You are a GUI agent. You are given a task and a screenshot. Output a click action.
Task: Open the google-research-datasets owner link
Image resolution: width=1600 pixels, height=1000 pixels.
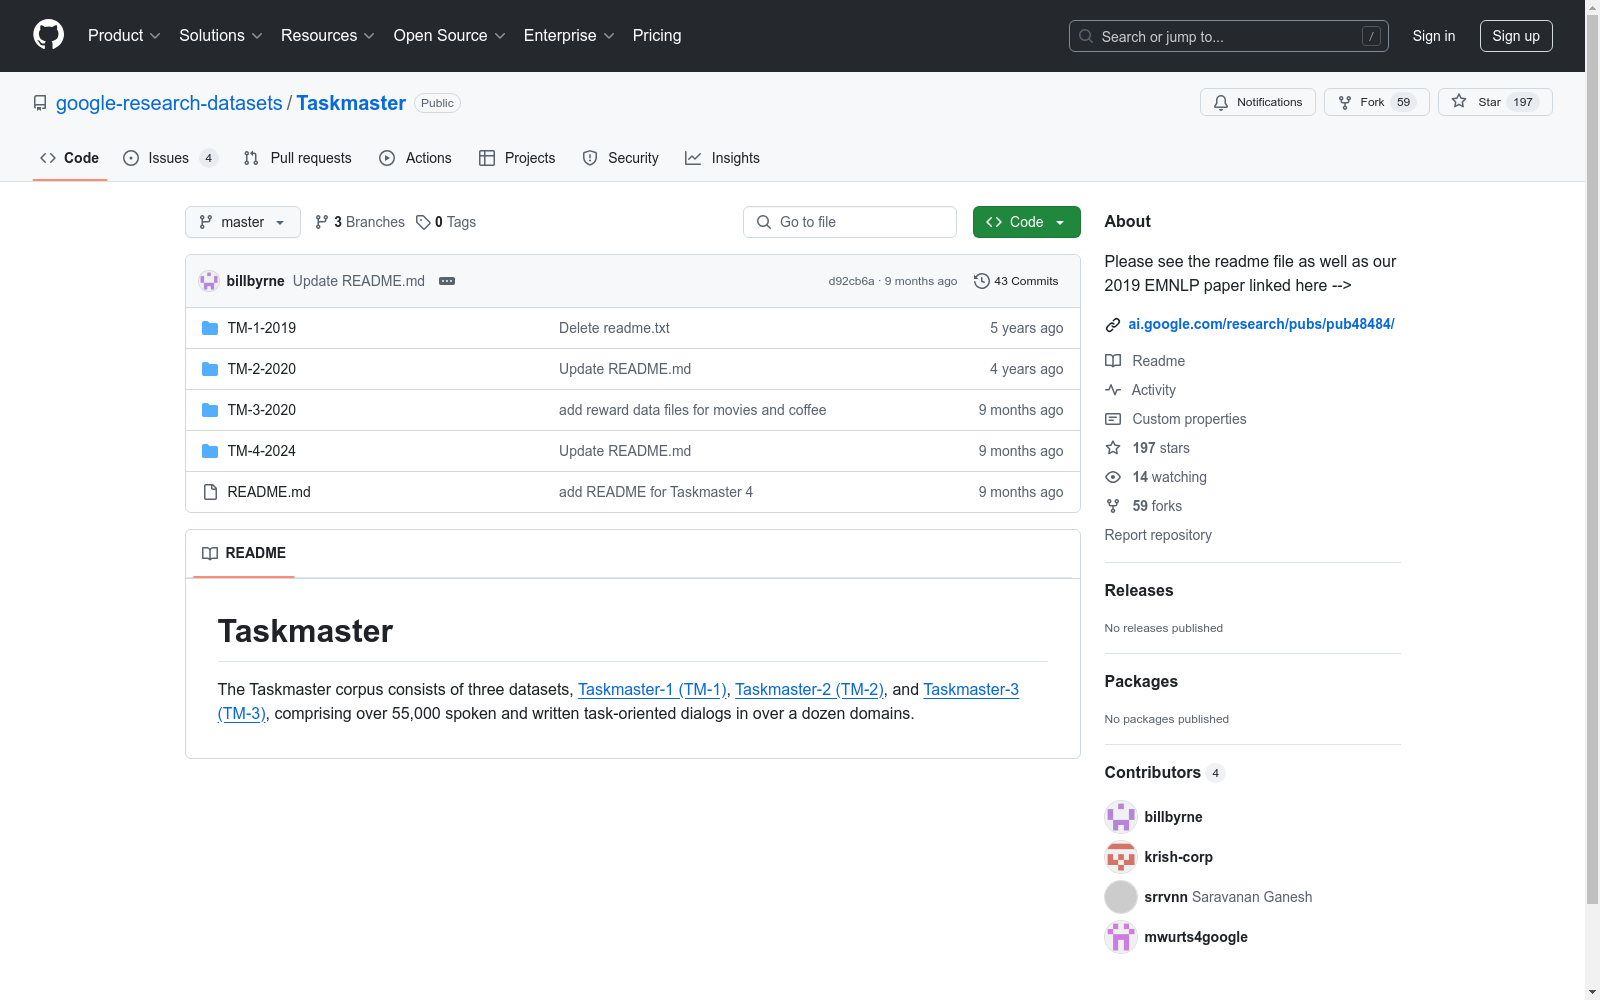point(169,103)
